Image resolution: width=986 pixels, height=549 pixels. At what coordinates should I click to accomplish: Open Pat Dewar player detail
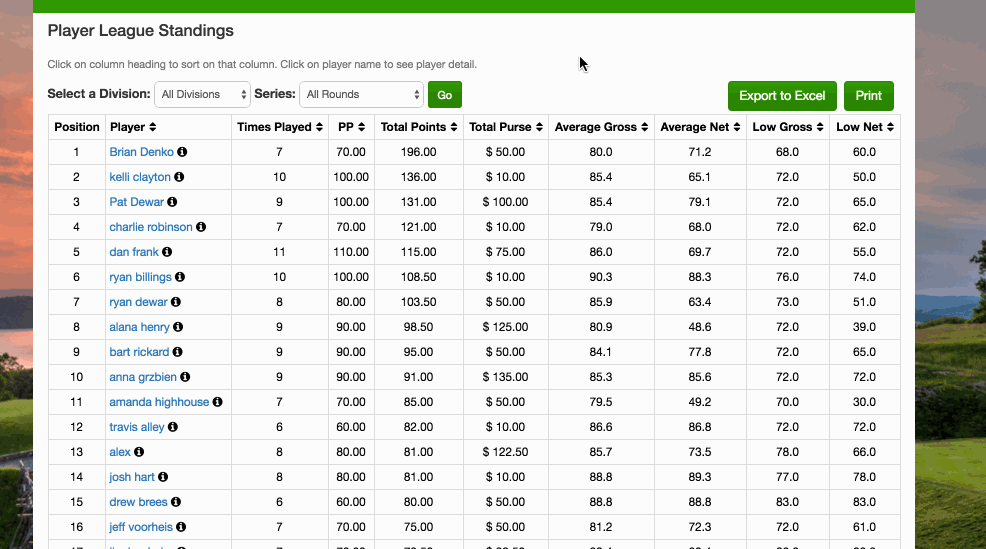tap(136, 202)
